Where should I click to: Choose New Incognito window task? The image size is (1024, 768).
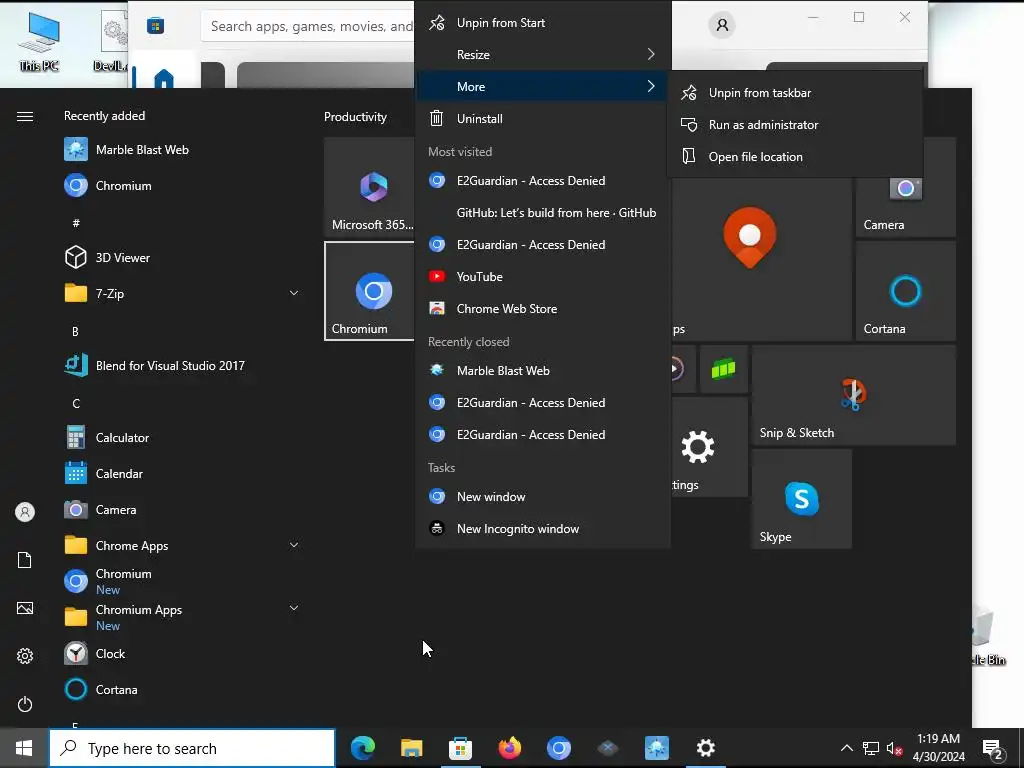(543, 529)
